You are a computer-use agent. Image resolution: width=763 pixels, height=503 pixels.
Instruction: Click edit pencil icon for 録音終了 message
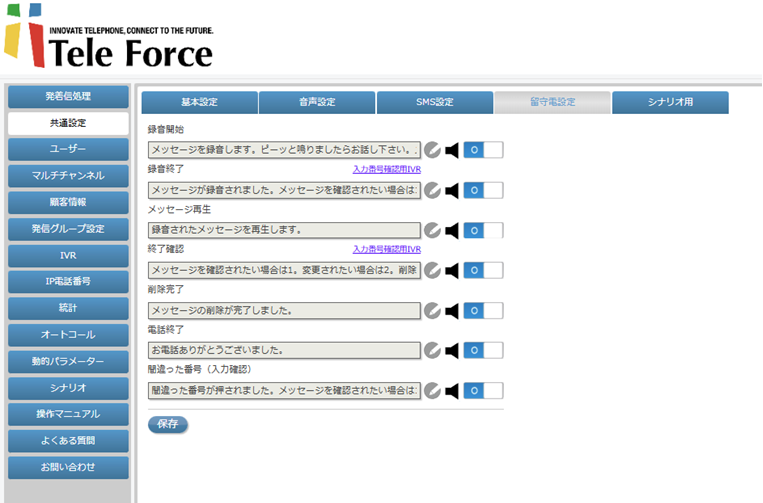(432, 190)
